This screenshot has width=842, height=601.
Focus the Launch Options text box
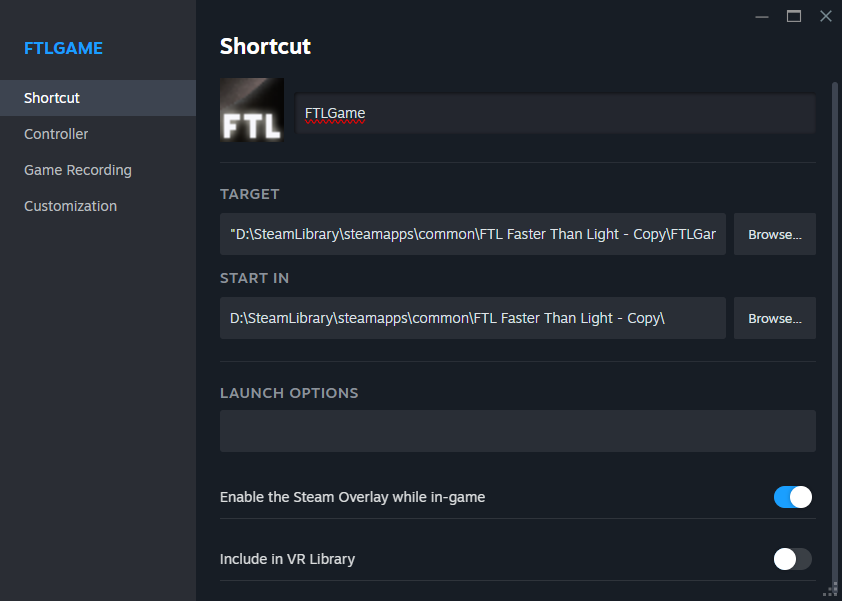517,431
